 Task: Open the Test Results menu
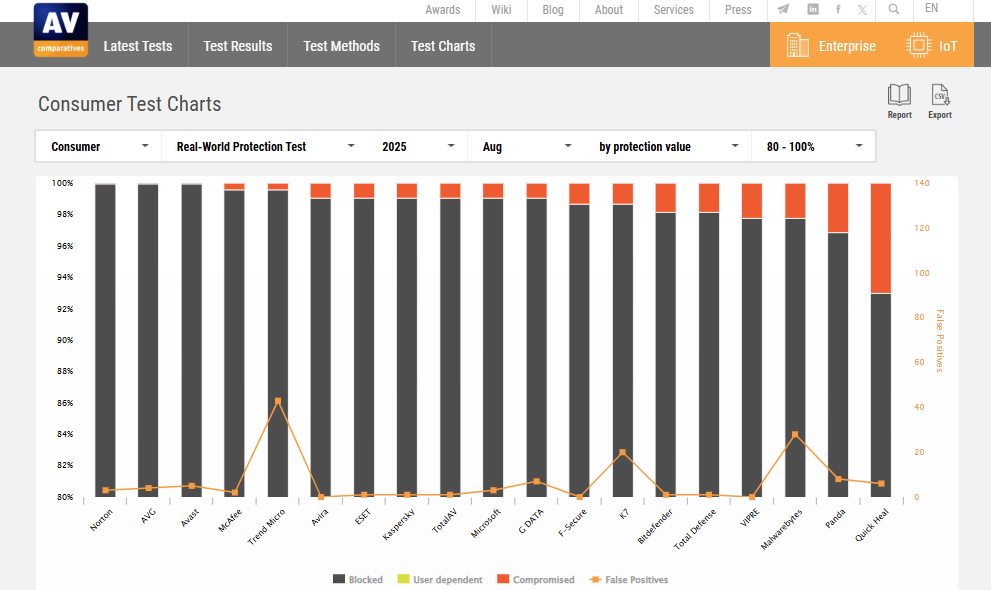pos(238,45)
